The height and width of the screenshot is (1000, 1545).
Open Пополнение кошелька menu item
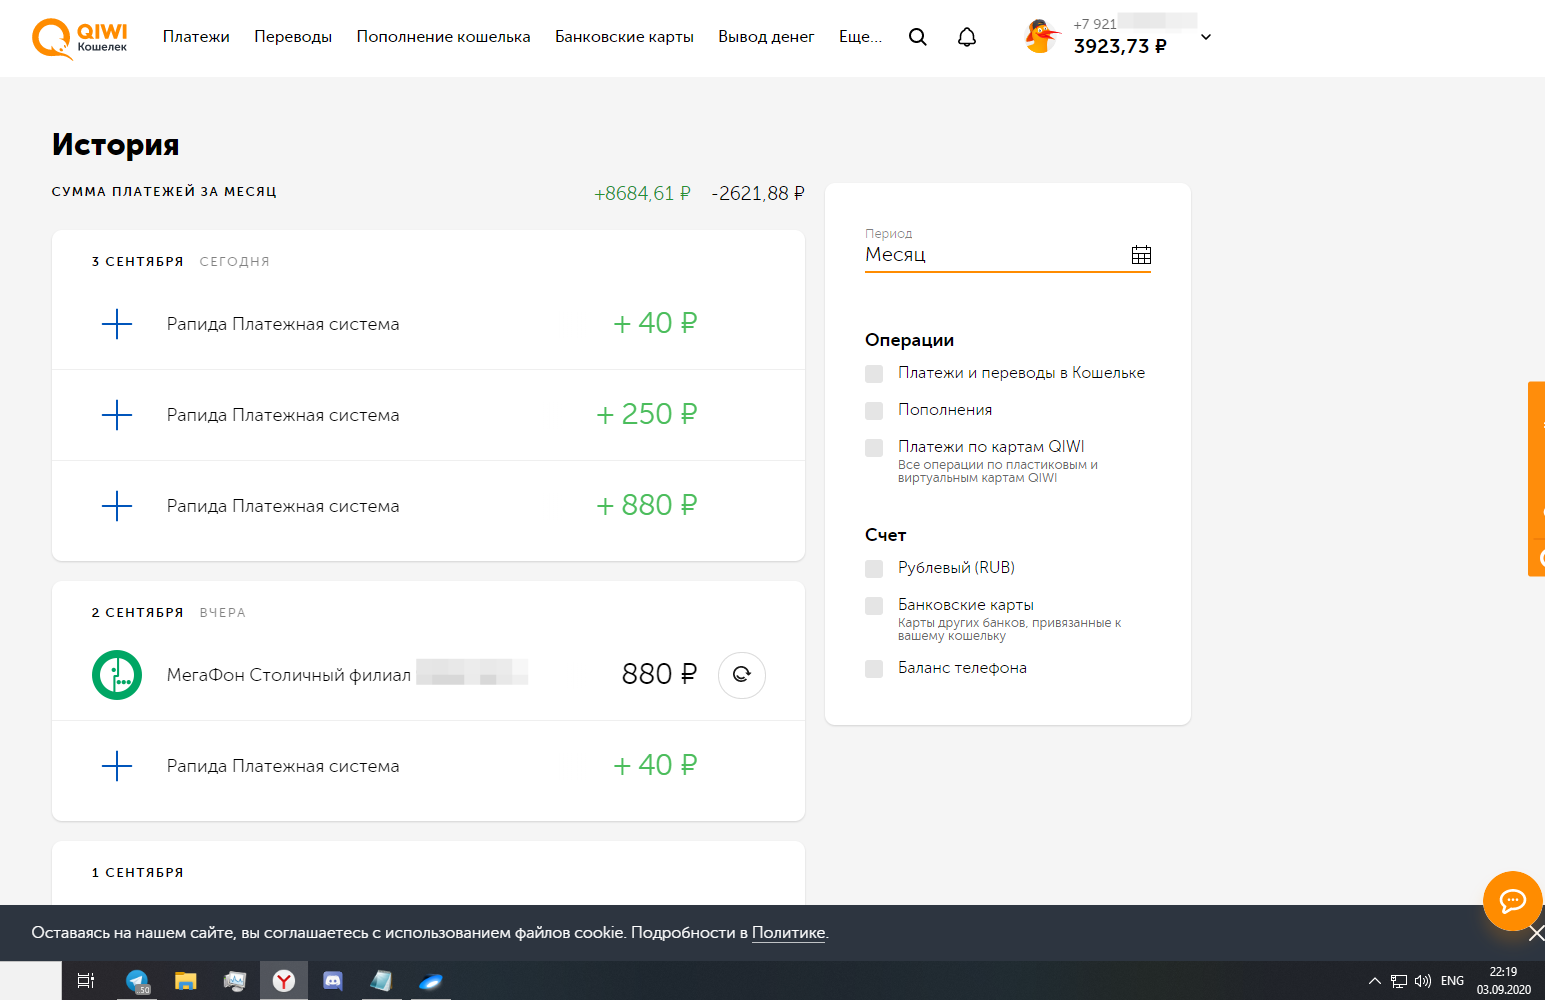tap(443, 37)
